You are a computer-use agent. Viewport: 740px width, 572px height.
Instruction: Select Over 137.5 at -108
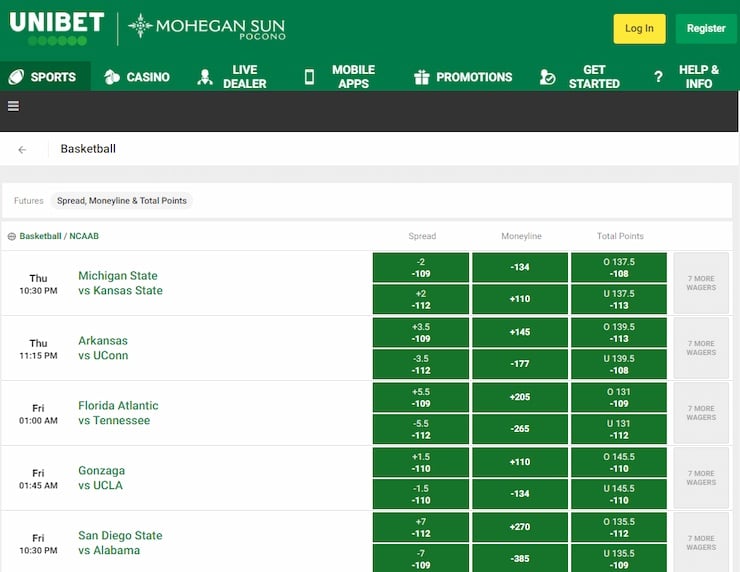coord(619,268)
